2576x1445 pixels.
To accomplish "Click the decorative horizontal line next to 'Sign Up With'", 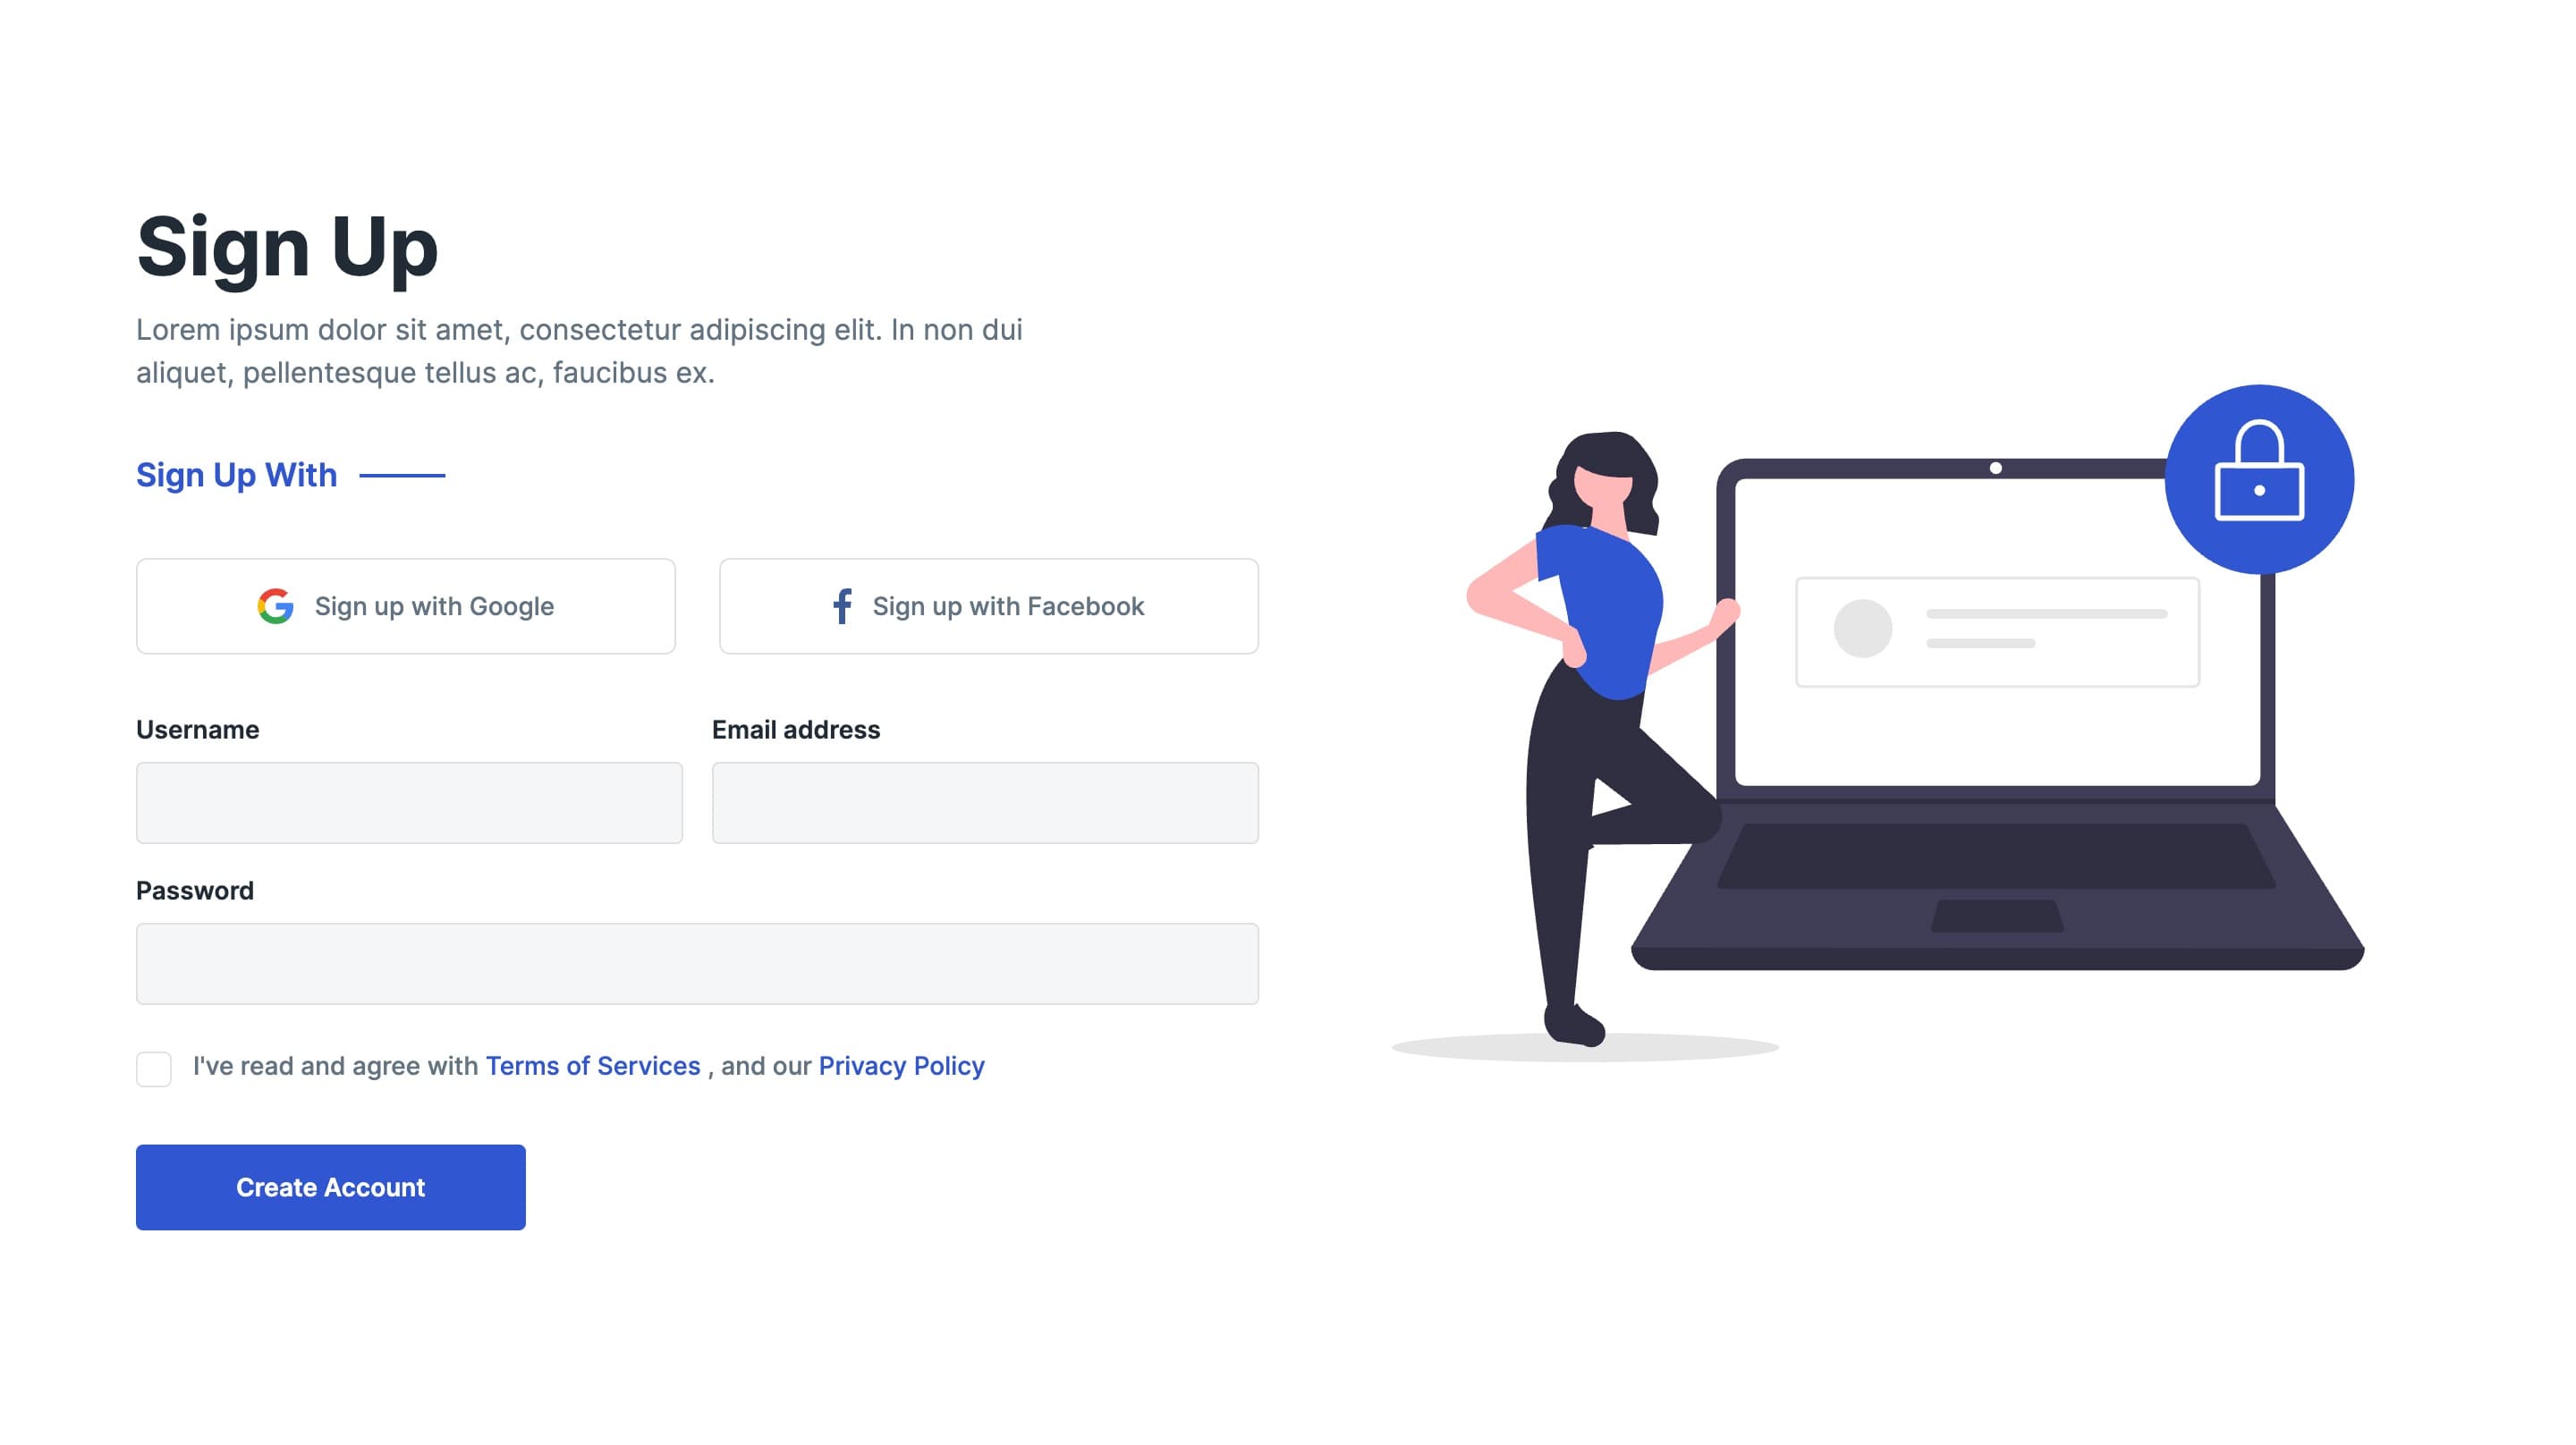I will [405, 474].
